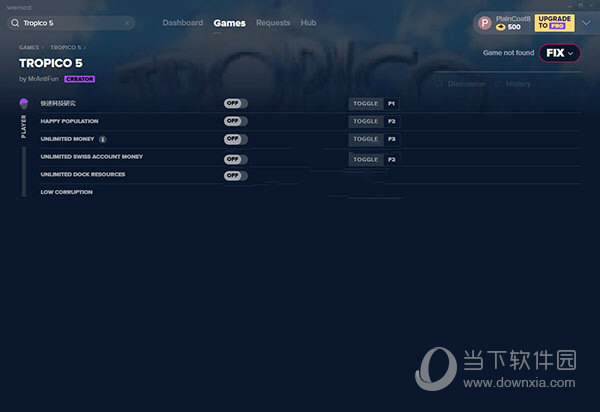This screenshot has width=600, height=412.
Task: Click the Unlimited Dock Resources label
Action: 83,174
